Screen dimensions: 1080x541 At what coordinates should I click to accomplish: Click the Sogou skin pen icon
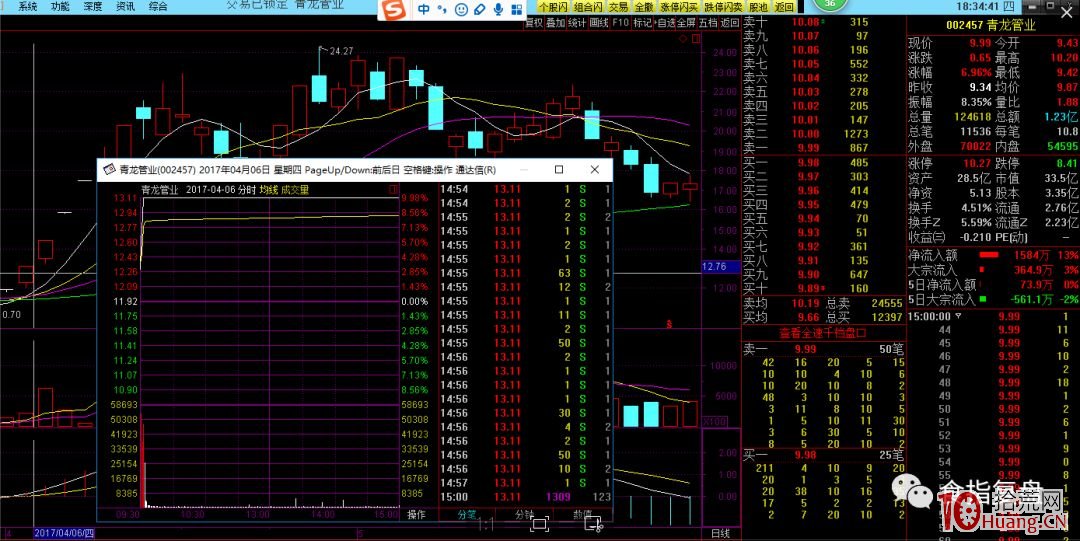click(479, 10)
